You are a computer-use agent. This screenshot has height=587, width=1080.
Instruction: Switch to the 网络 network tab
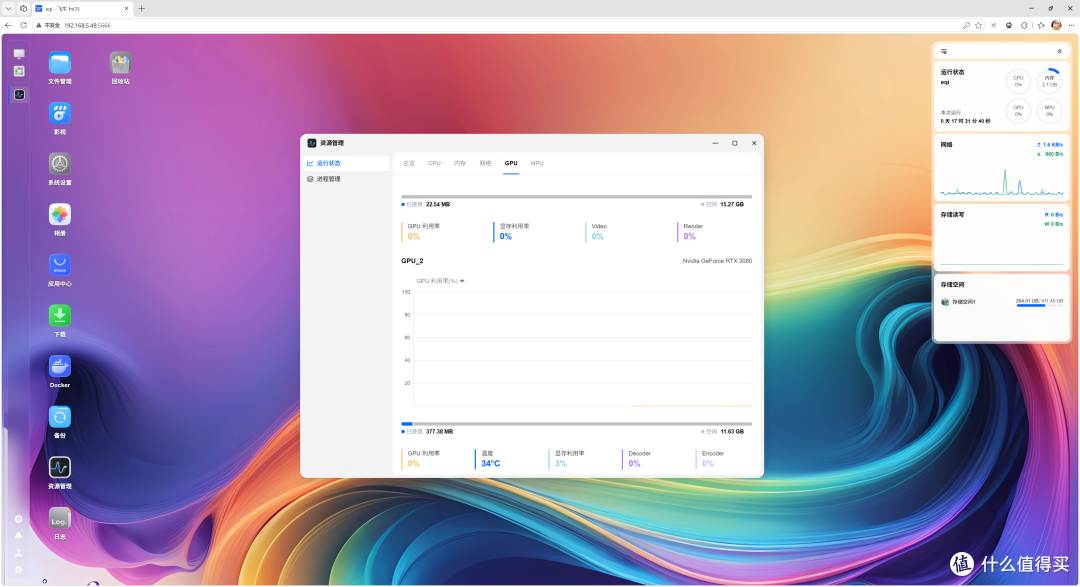click(485, 163)
